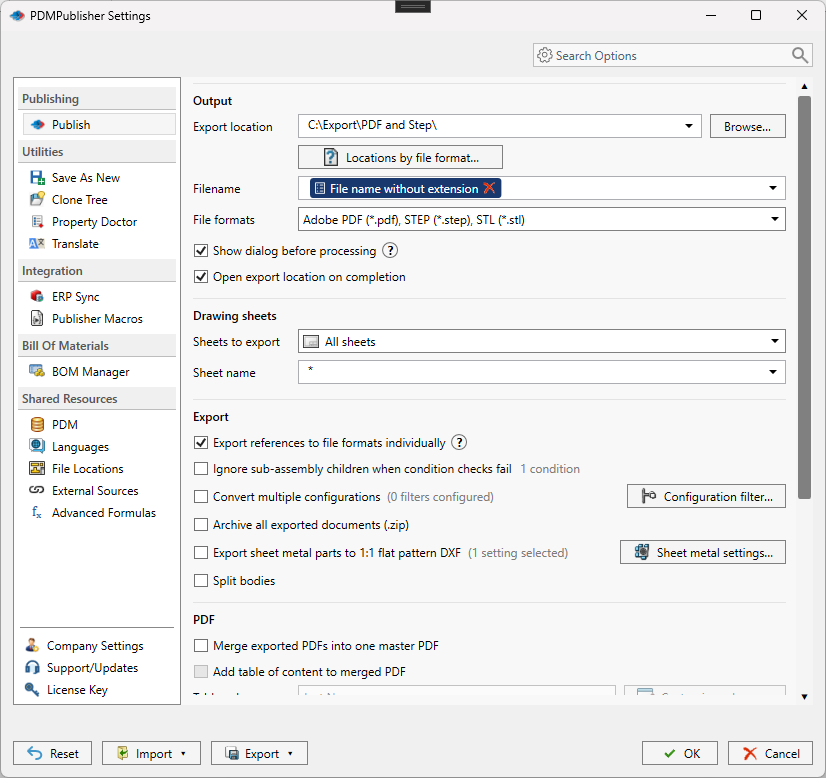Select the Languages globe icon
Screen dimensions: 826x778
click(x=37, y=446)
